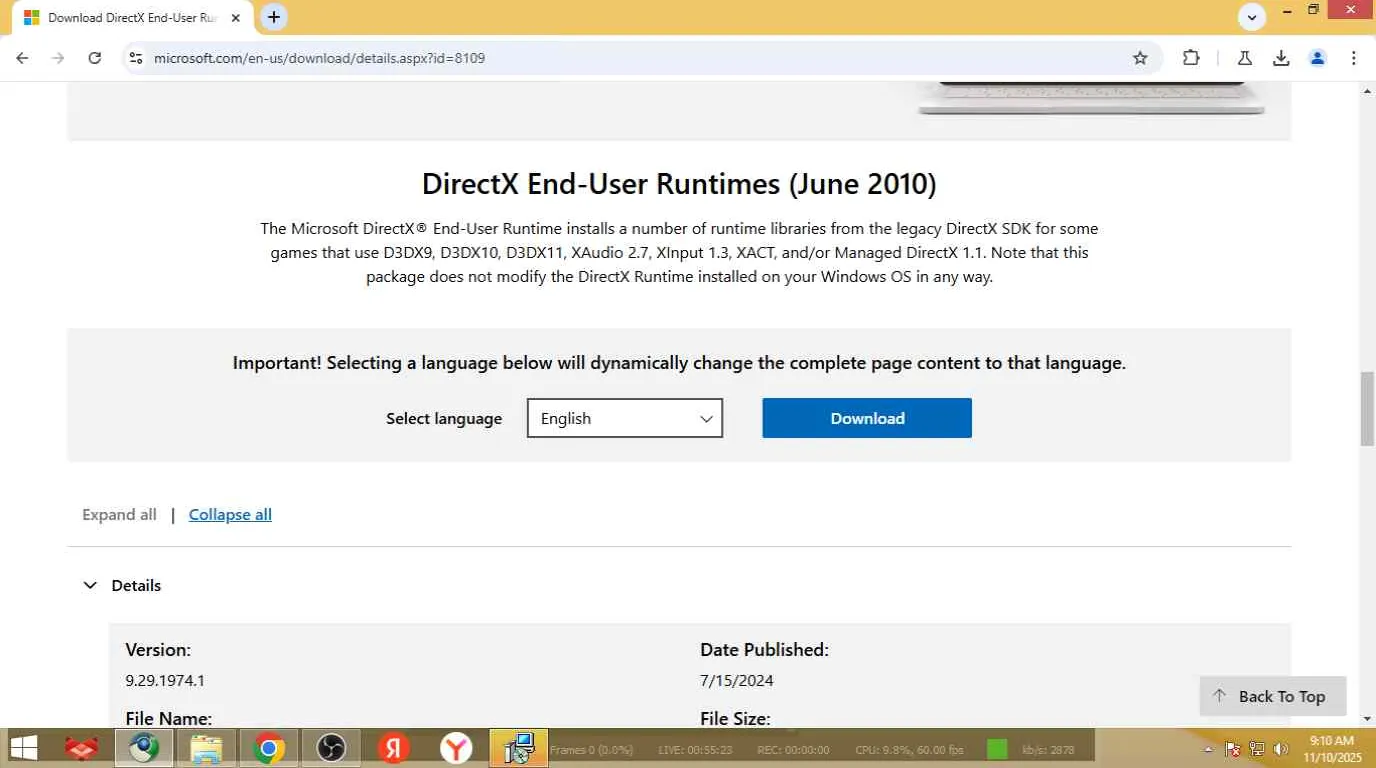The width and height of the screenshot is (1376, 768).
Task: Click the taskbar clock showing 9:10 AM
Action: tap(1333, 749)
